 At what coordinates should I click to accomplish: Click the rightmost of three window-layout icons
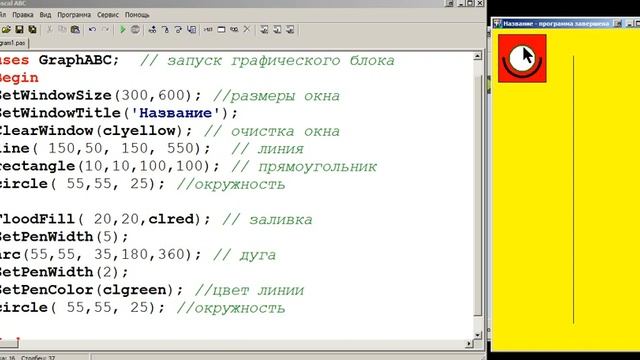(290, 30)
